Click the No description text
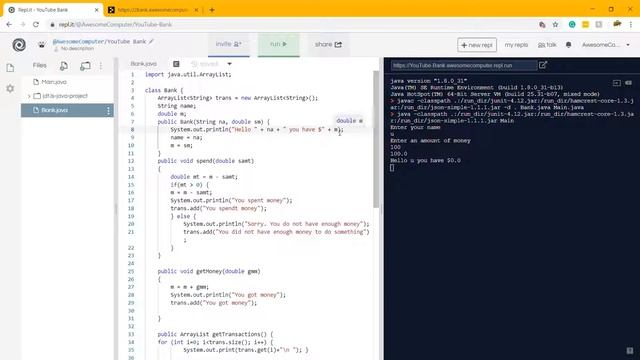Image resolution: width=640 pixels, height=360 pixels. click(77, 49)
